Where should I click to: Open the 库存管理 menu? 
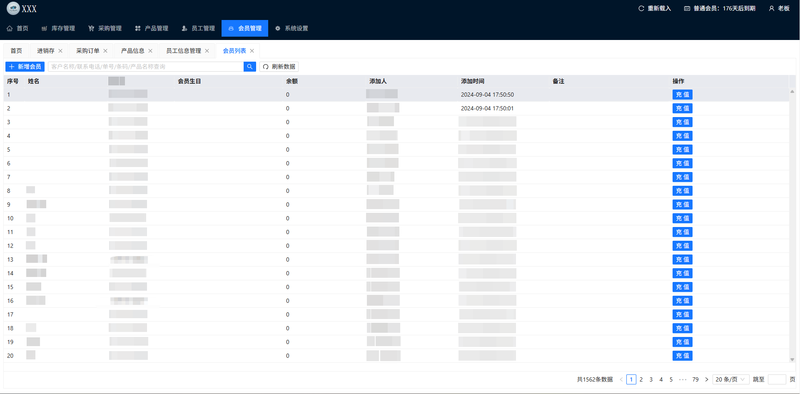coord(58,29)
